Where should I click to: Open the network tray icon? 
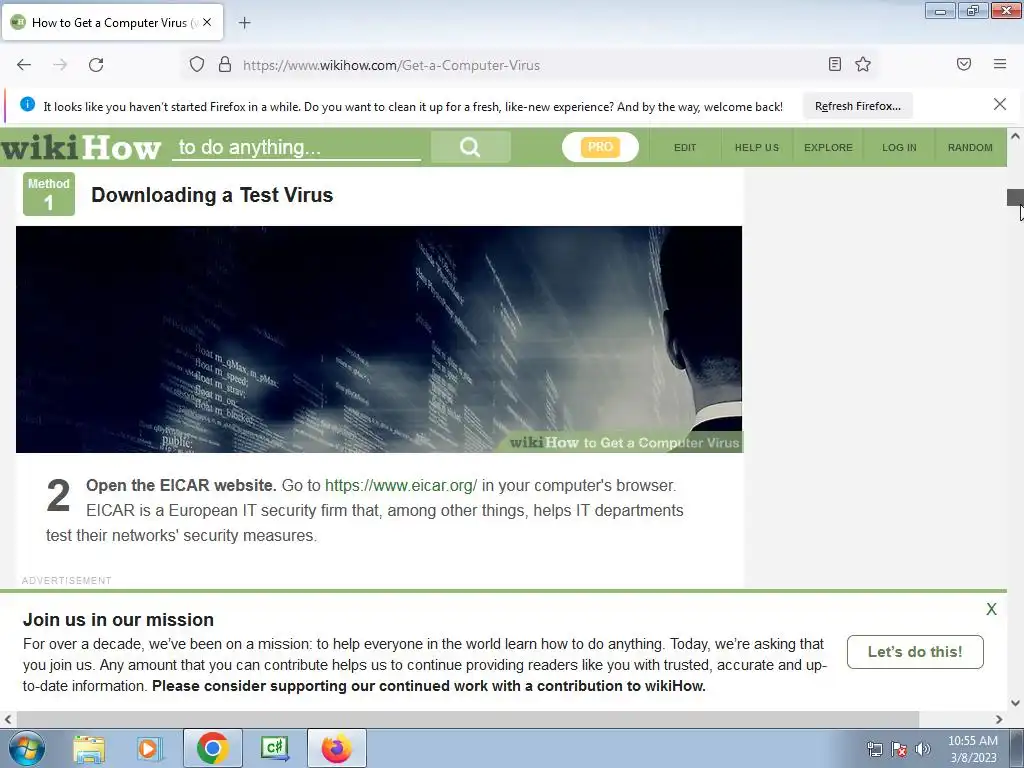pos(874,749)
